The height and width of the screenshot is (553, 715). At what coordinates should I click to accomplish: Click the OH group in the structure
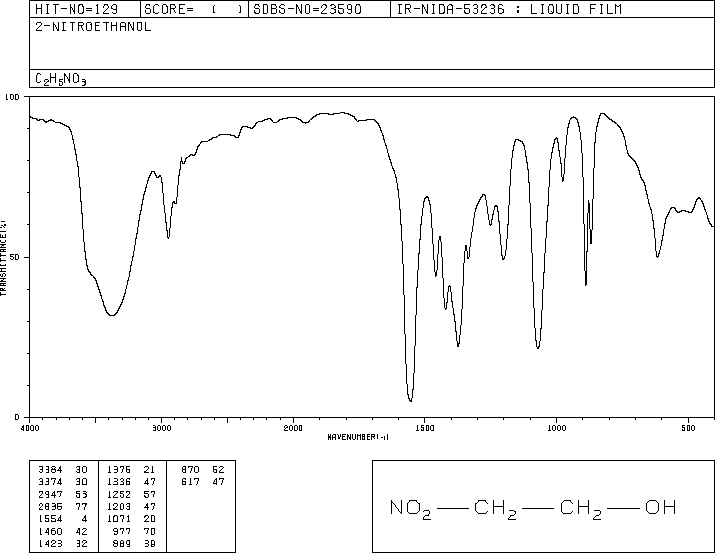(660, 507)
